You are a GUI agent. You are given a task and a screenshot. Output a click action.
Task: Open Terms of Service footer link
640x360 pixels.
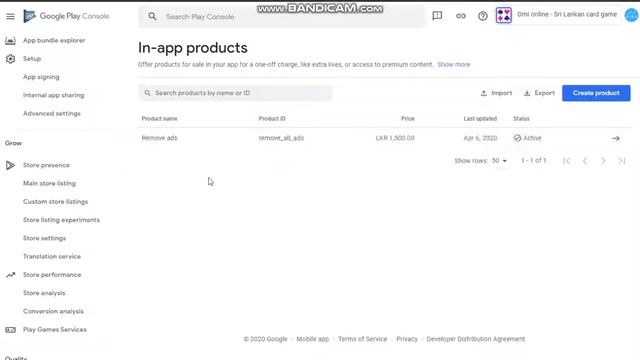[362, 339]
